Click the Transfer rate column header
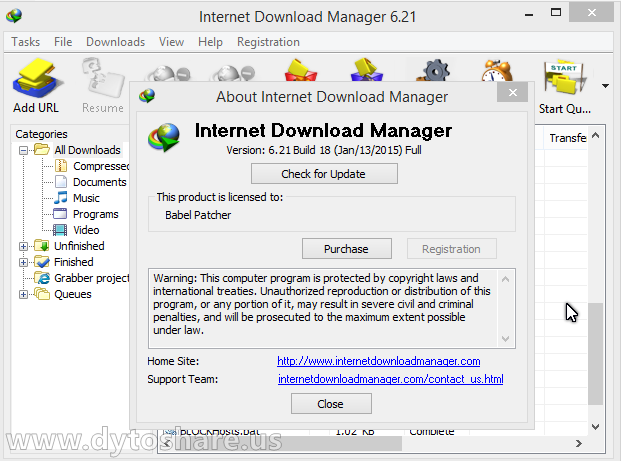 [567, 138]
